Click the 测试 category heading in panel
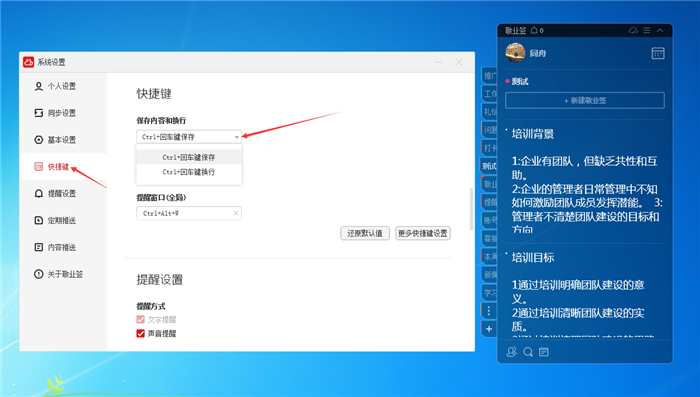The width and height of the screenshot is (700, 397). (x=520, y=81)
